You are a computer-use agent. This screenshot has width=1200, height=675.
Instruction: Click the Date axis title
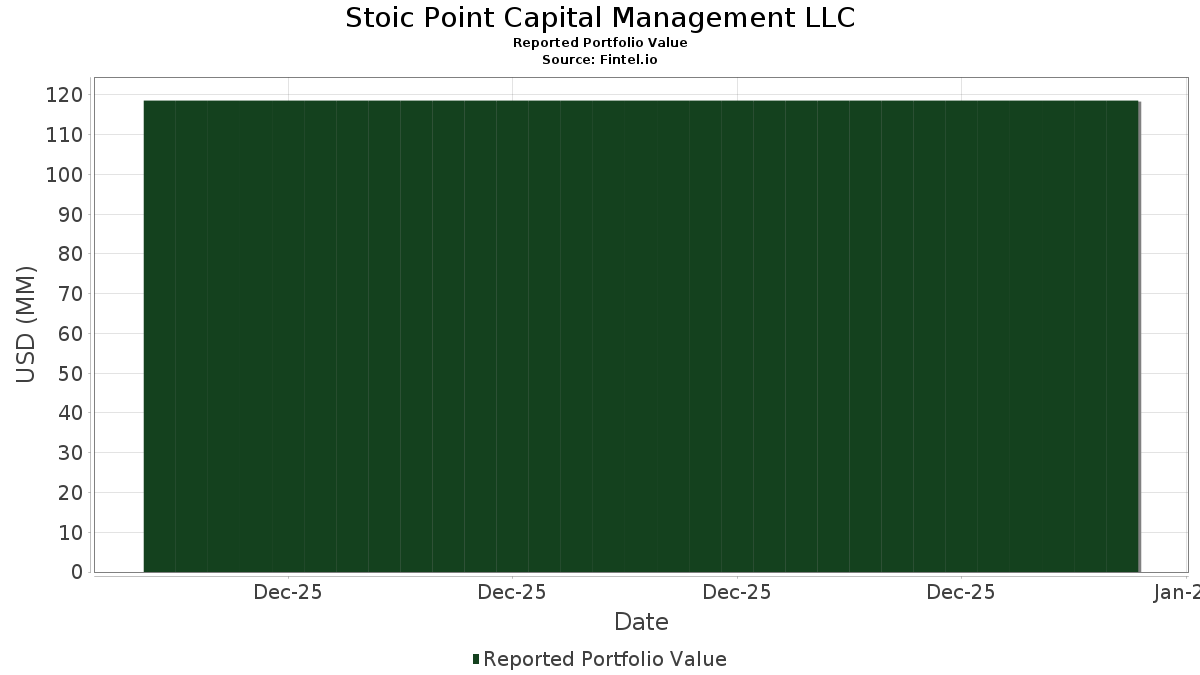(641, 622)
